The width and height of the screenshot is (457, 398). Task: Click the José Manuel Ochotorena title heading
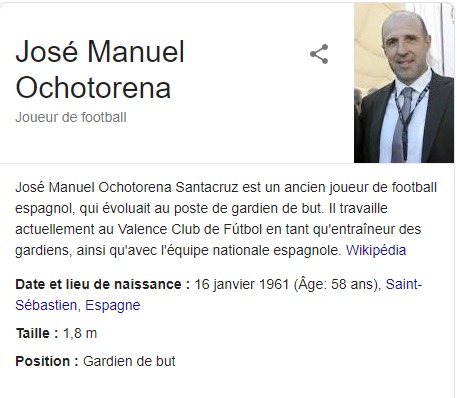pyautogui.click(x=100, y=70)
